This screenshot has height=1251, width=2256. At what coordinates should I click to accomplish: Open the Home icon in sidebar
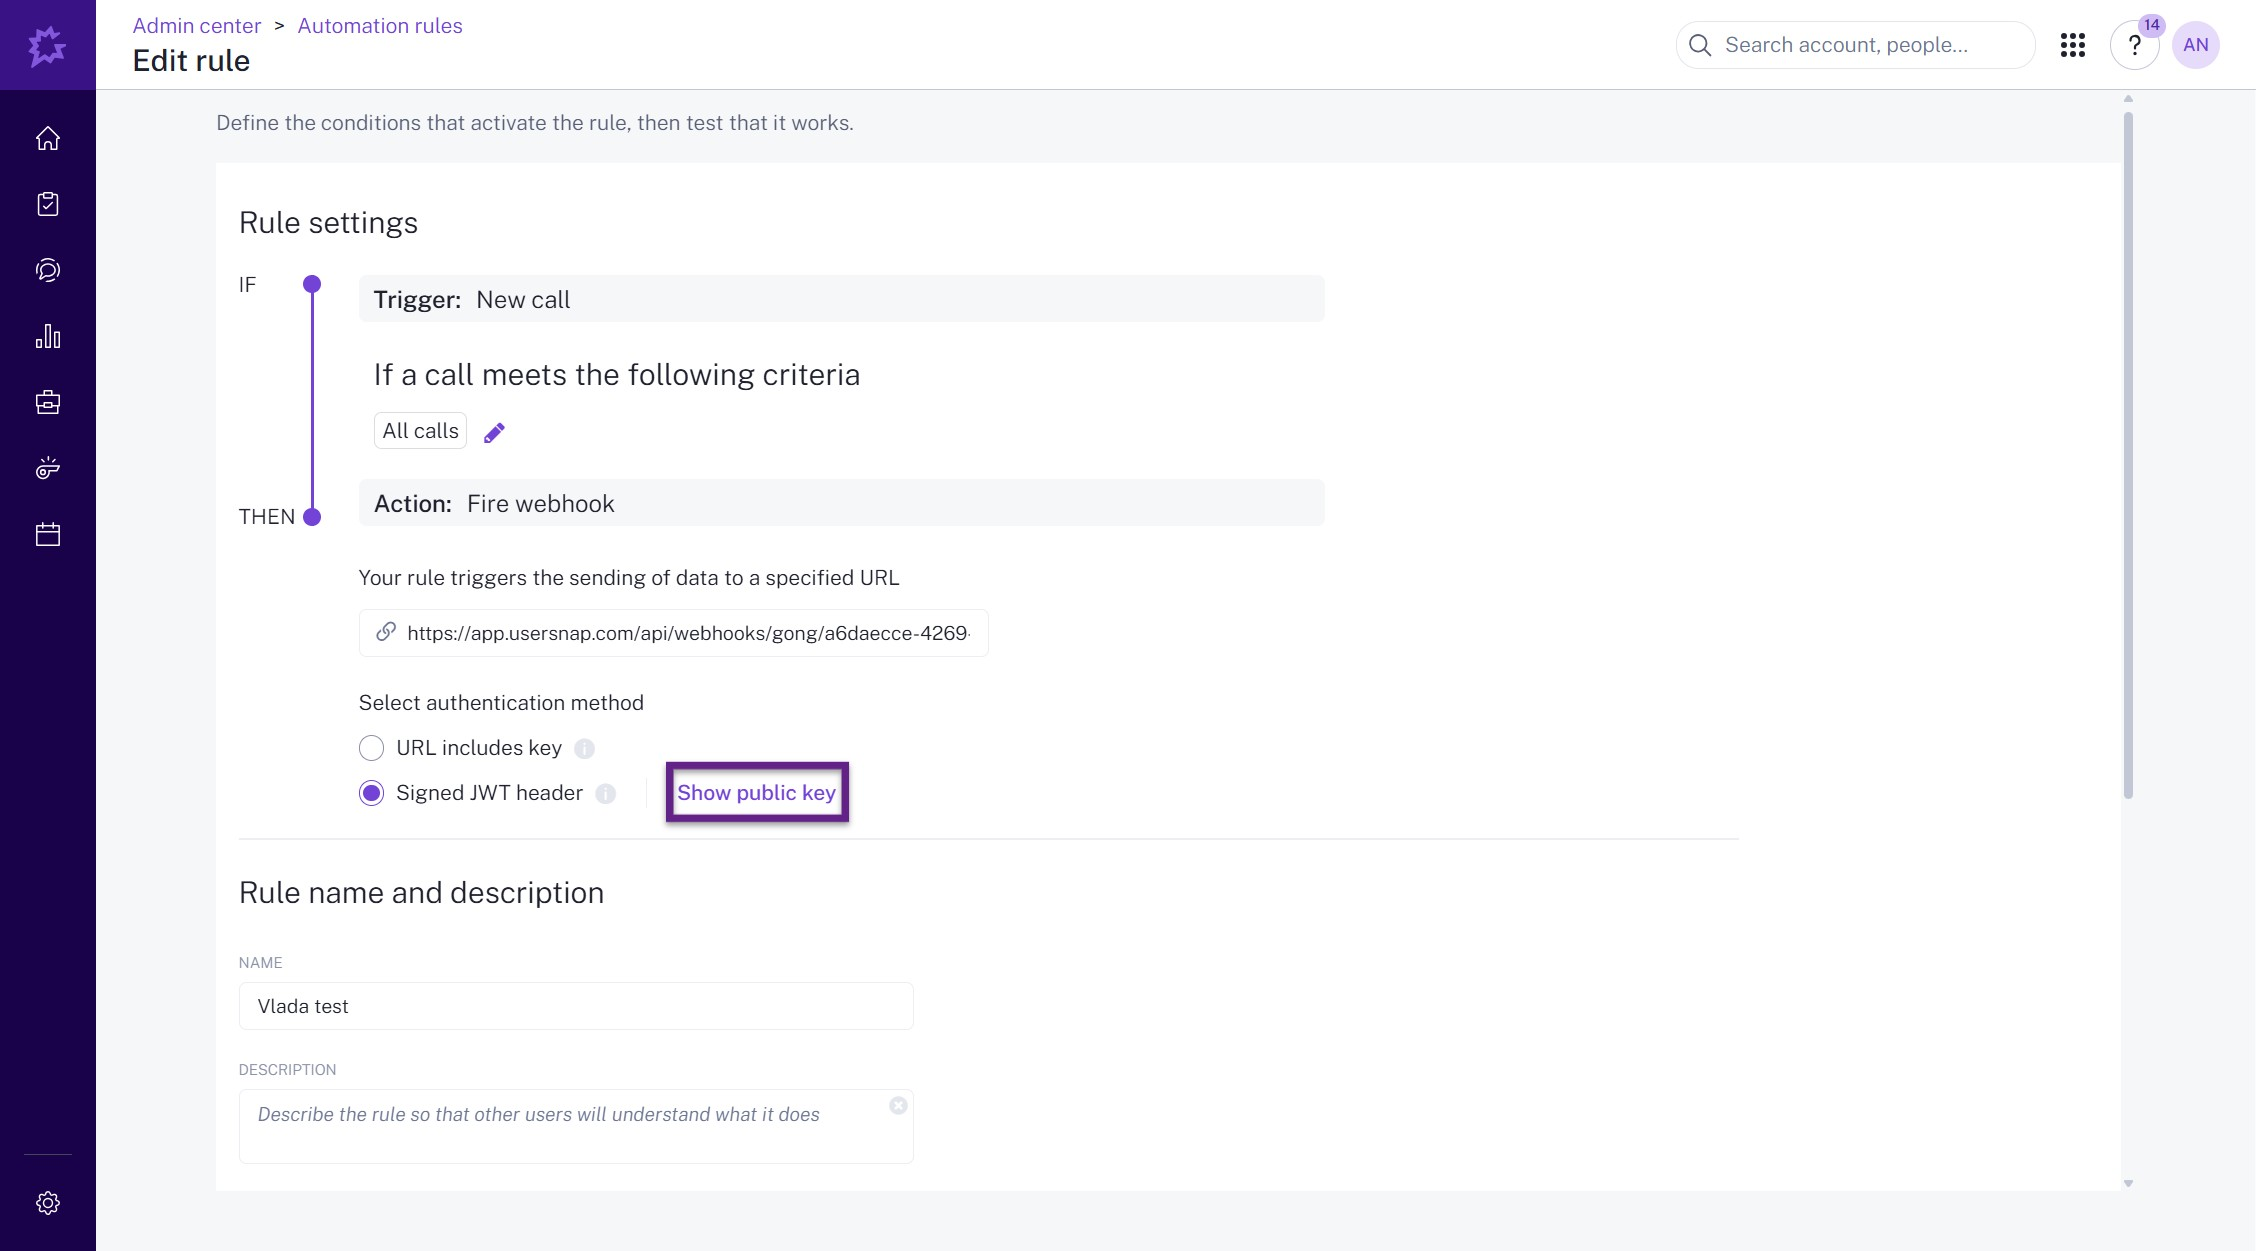click(x=48, y=138)
